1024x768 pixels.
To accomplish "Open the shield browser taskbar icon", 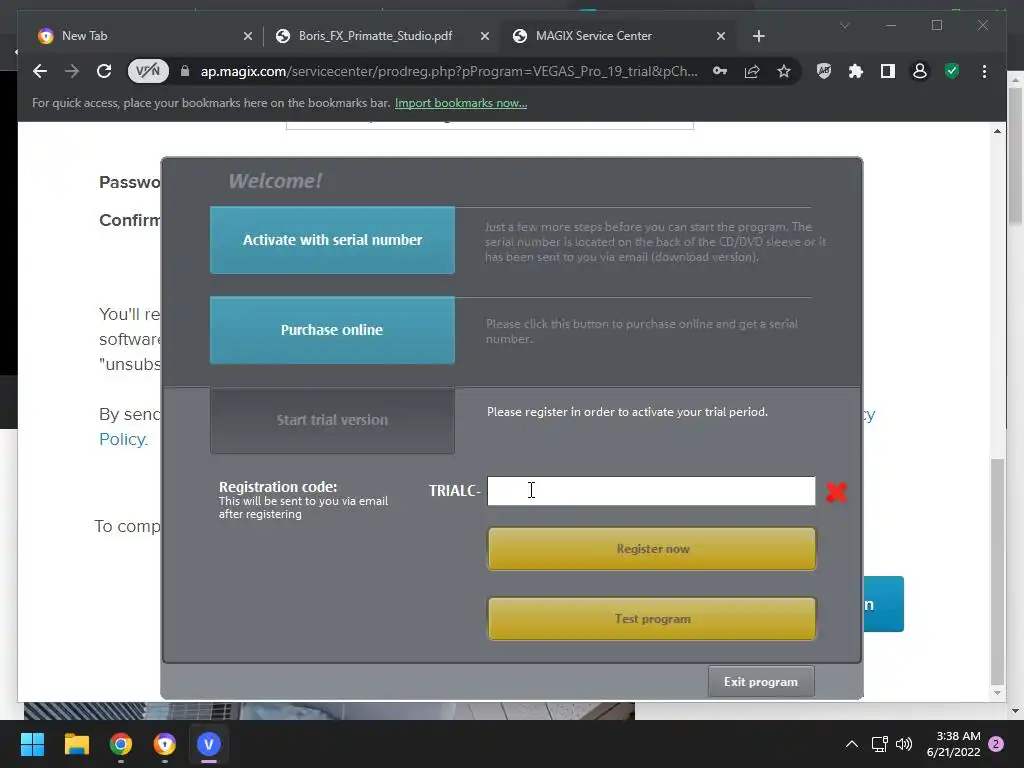I will pos(165,744).
